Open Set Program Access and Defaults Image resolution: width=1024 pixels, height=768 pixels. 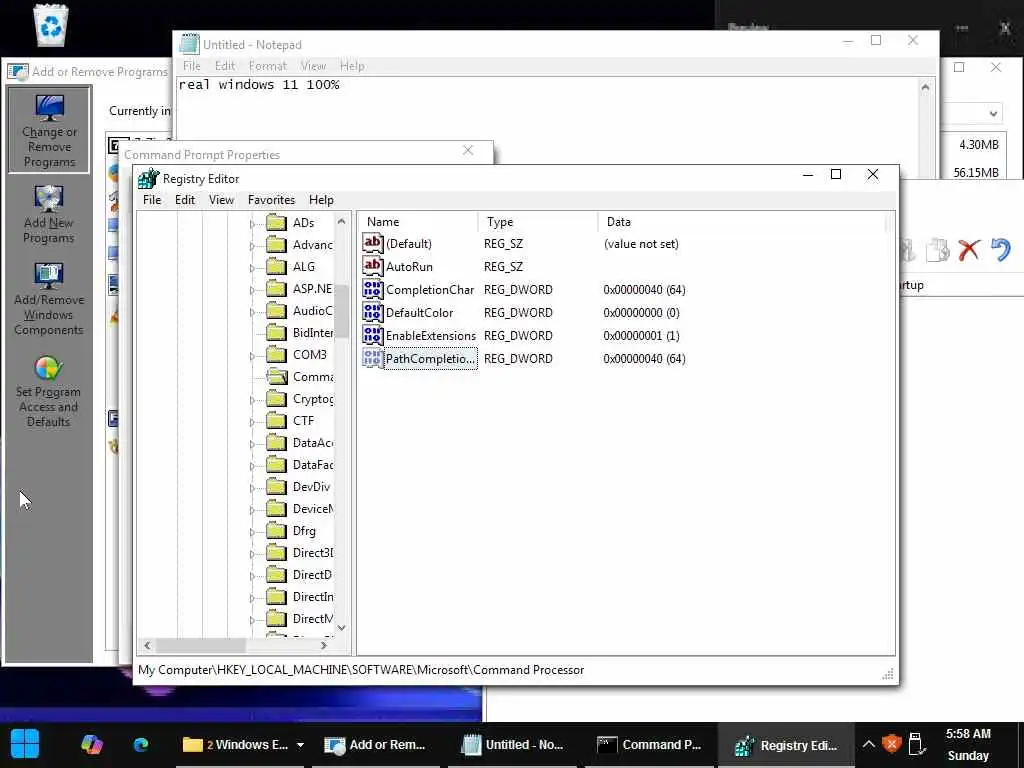coord(48,391)
